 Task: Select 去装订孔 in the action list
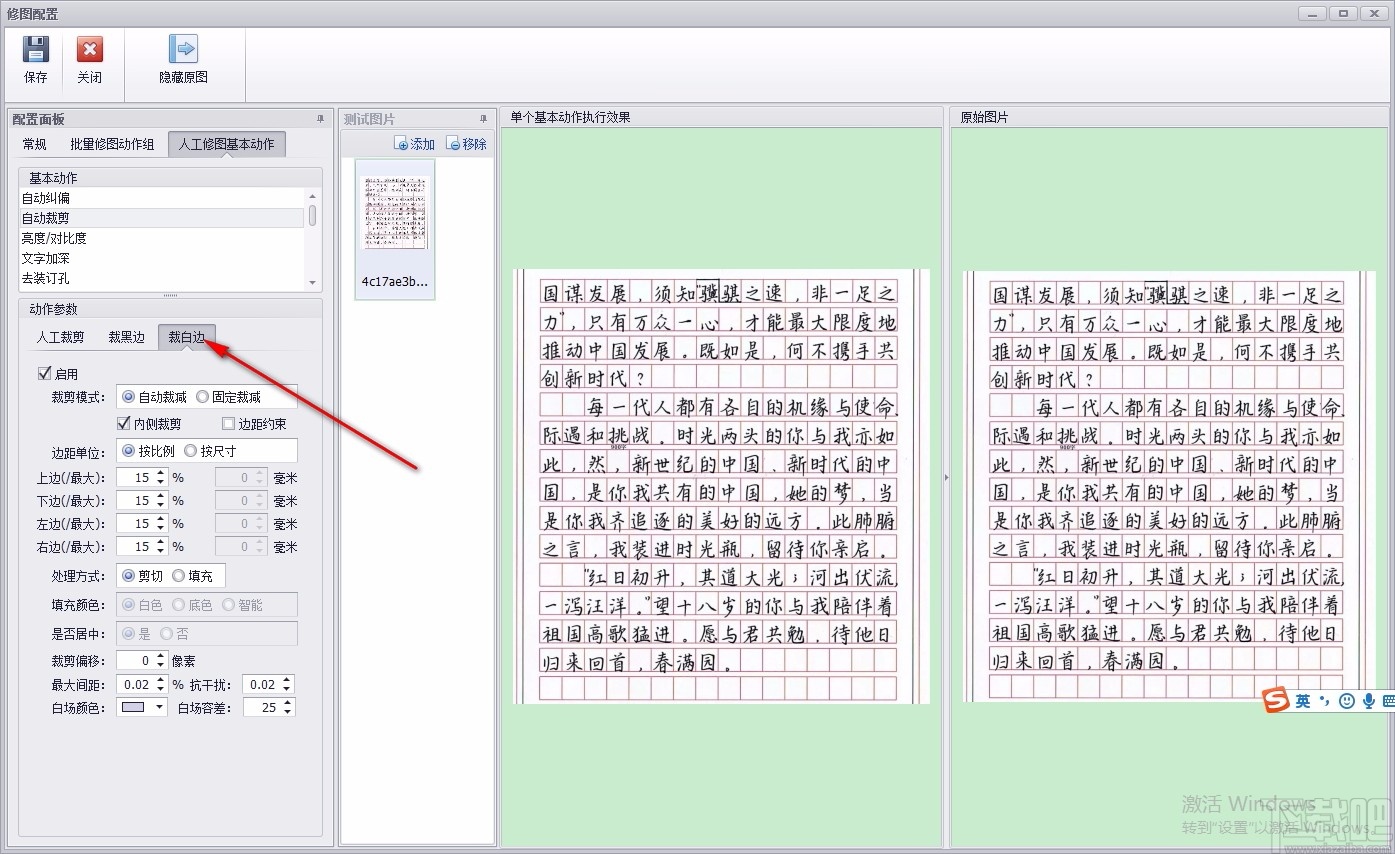(x=162, y=278)
